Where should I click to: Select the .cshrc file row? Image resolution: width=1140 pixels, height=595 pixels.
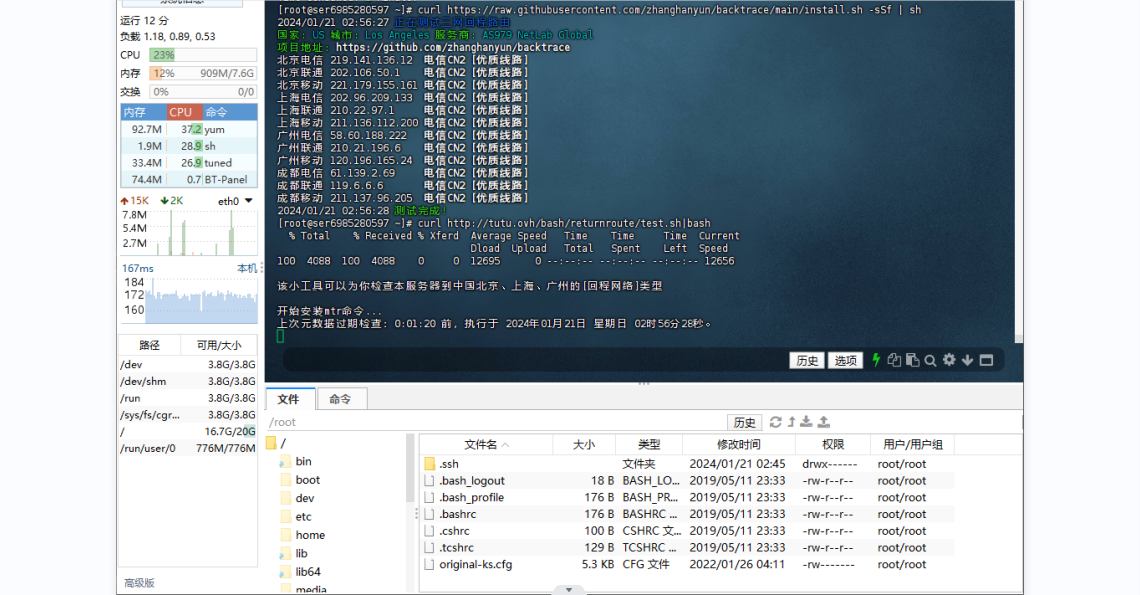click(686, 531)
